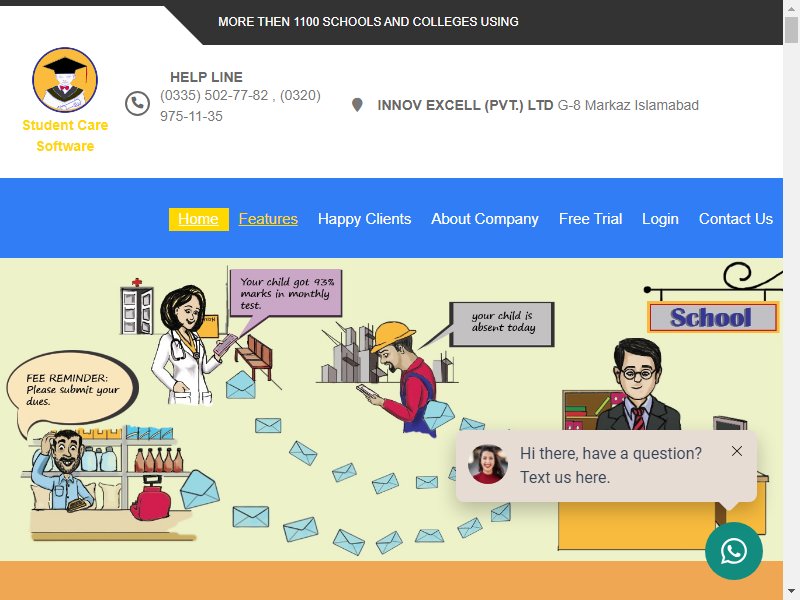The width and height of the screenshot is (800, 600).
Task: Close the 'have a question' chat popup
Action: 736,451
